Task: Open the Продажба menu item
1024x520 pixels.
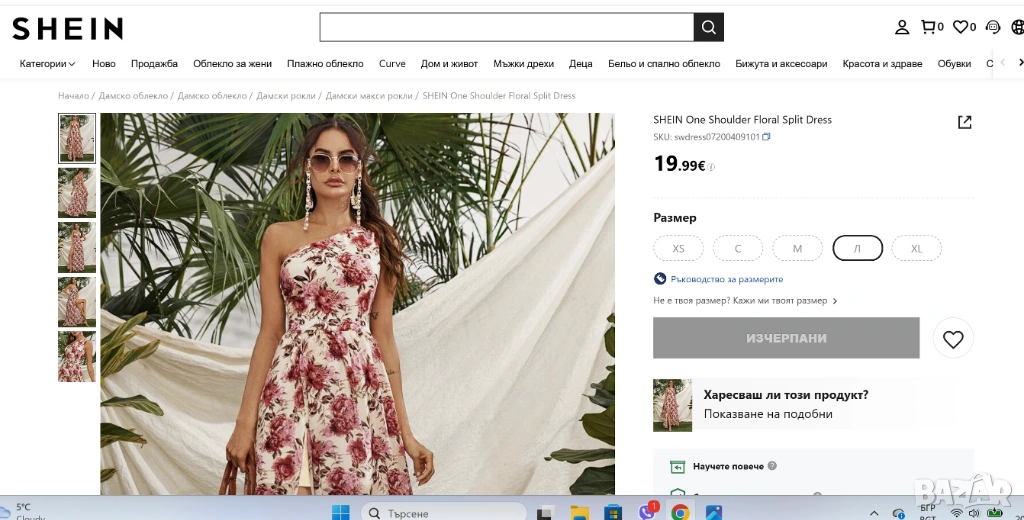Action: click(x=154, y=63)
